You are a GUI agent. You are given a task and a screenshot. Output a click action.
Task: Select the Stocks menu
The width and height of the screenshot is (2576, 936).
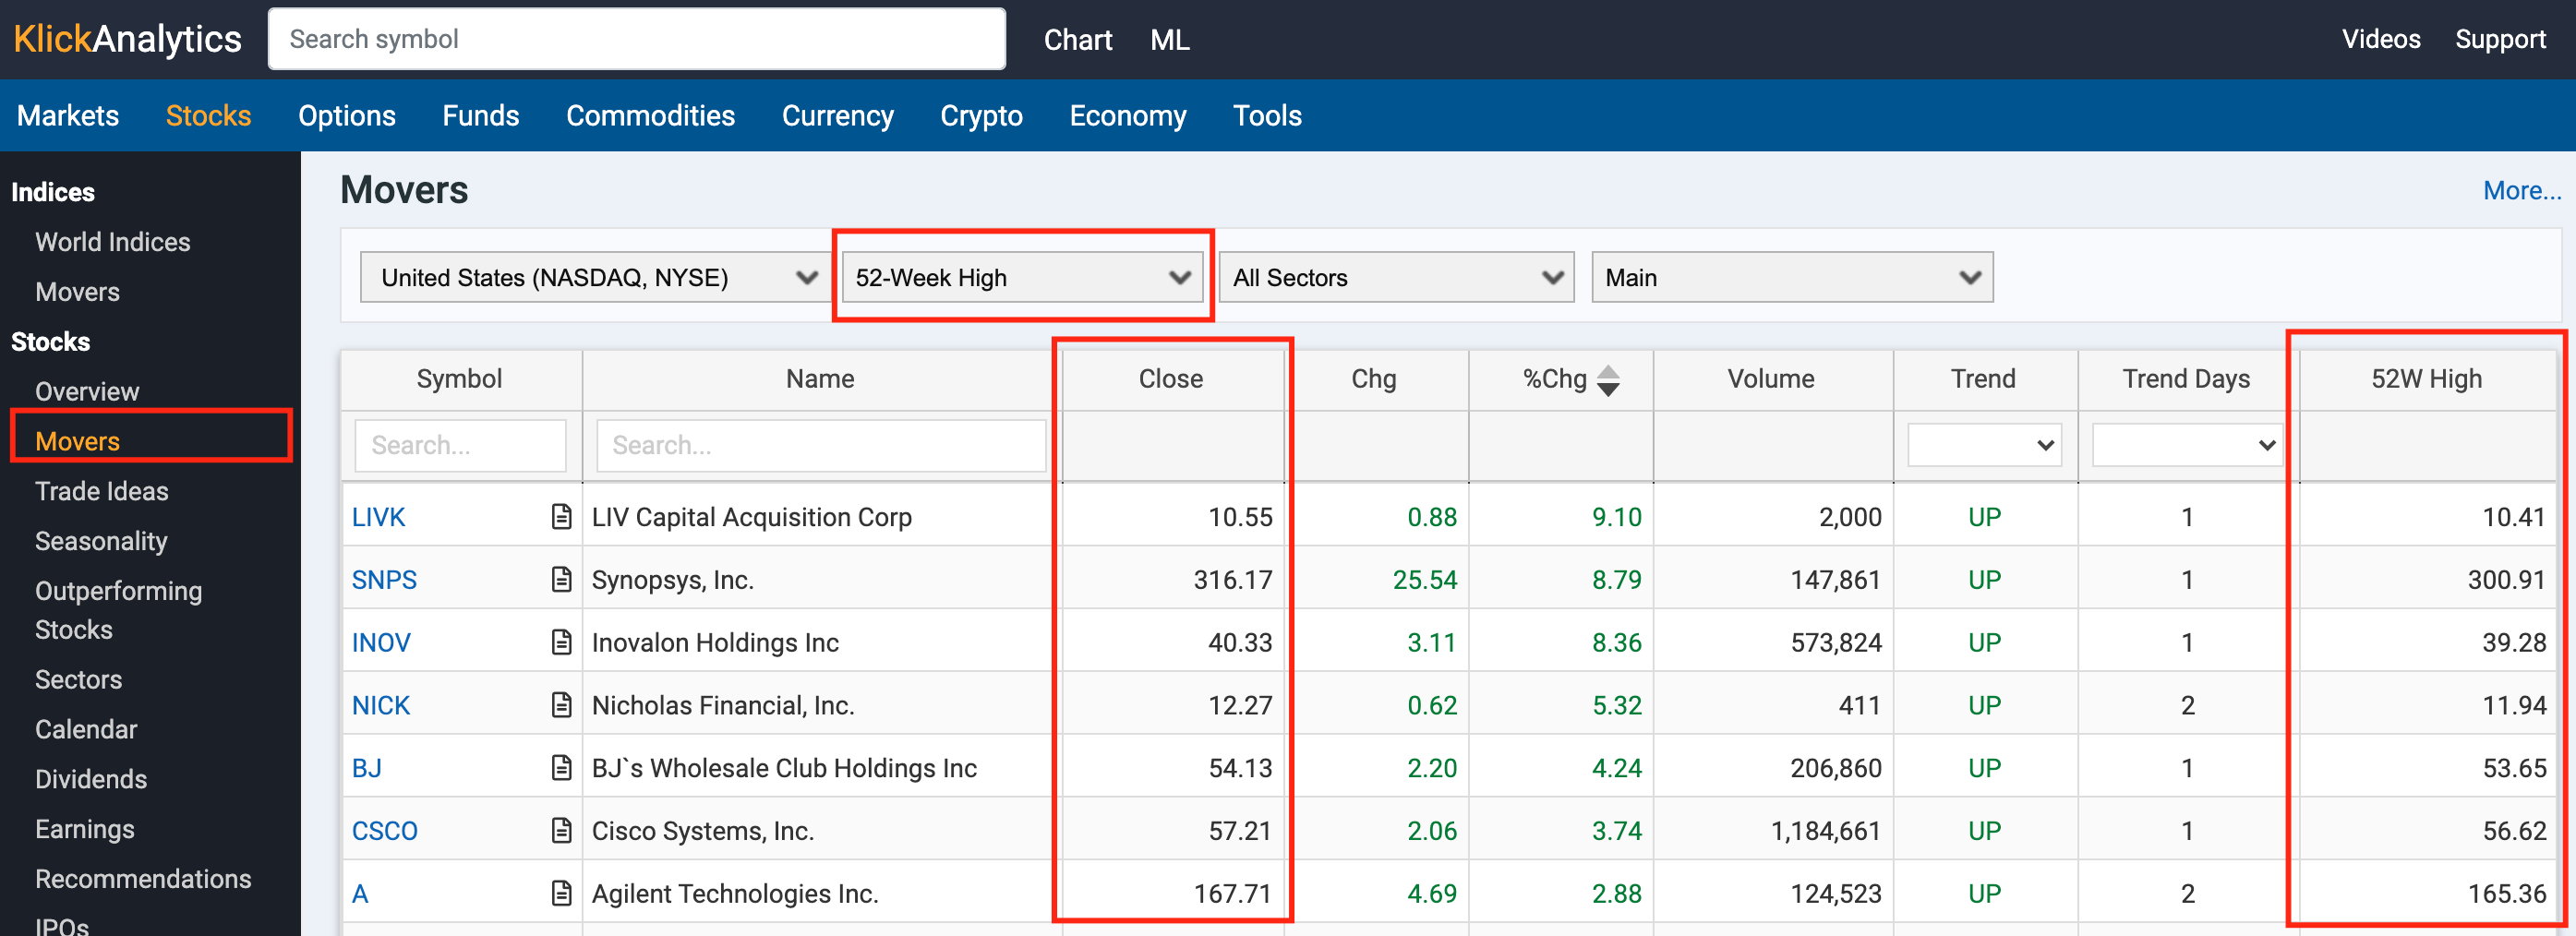[x=208, y=116]
